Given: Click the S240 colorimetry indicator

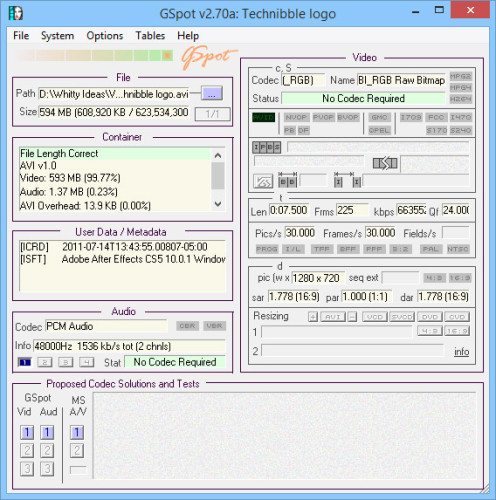Looking at the screenshot, I should pyautogui.click(x=460, y=130).
